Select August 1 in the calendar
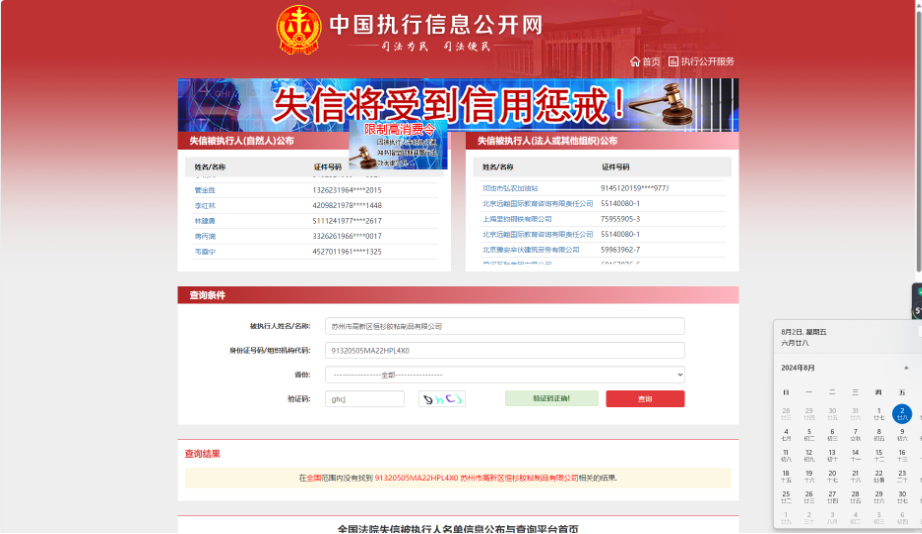 (x=878, y=413)
